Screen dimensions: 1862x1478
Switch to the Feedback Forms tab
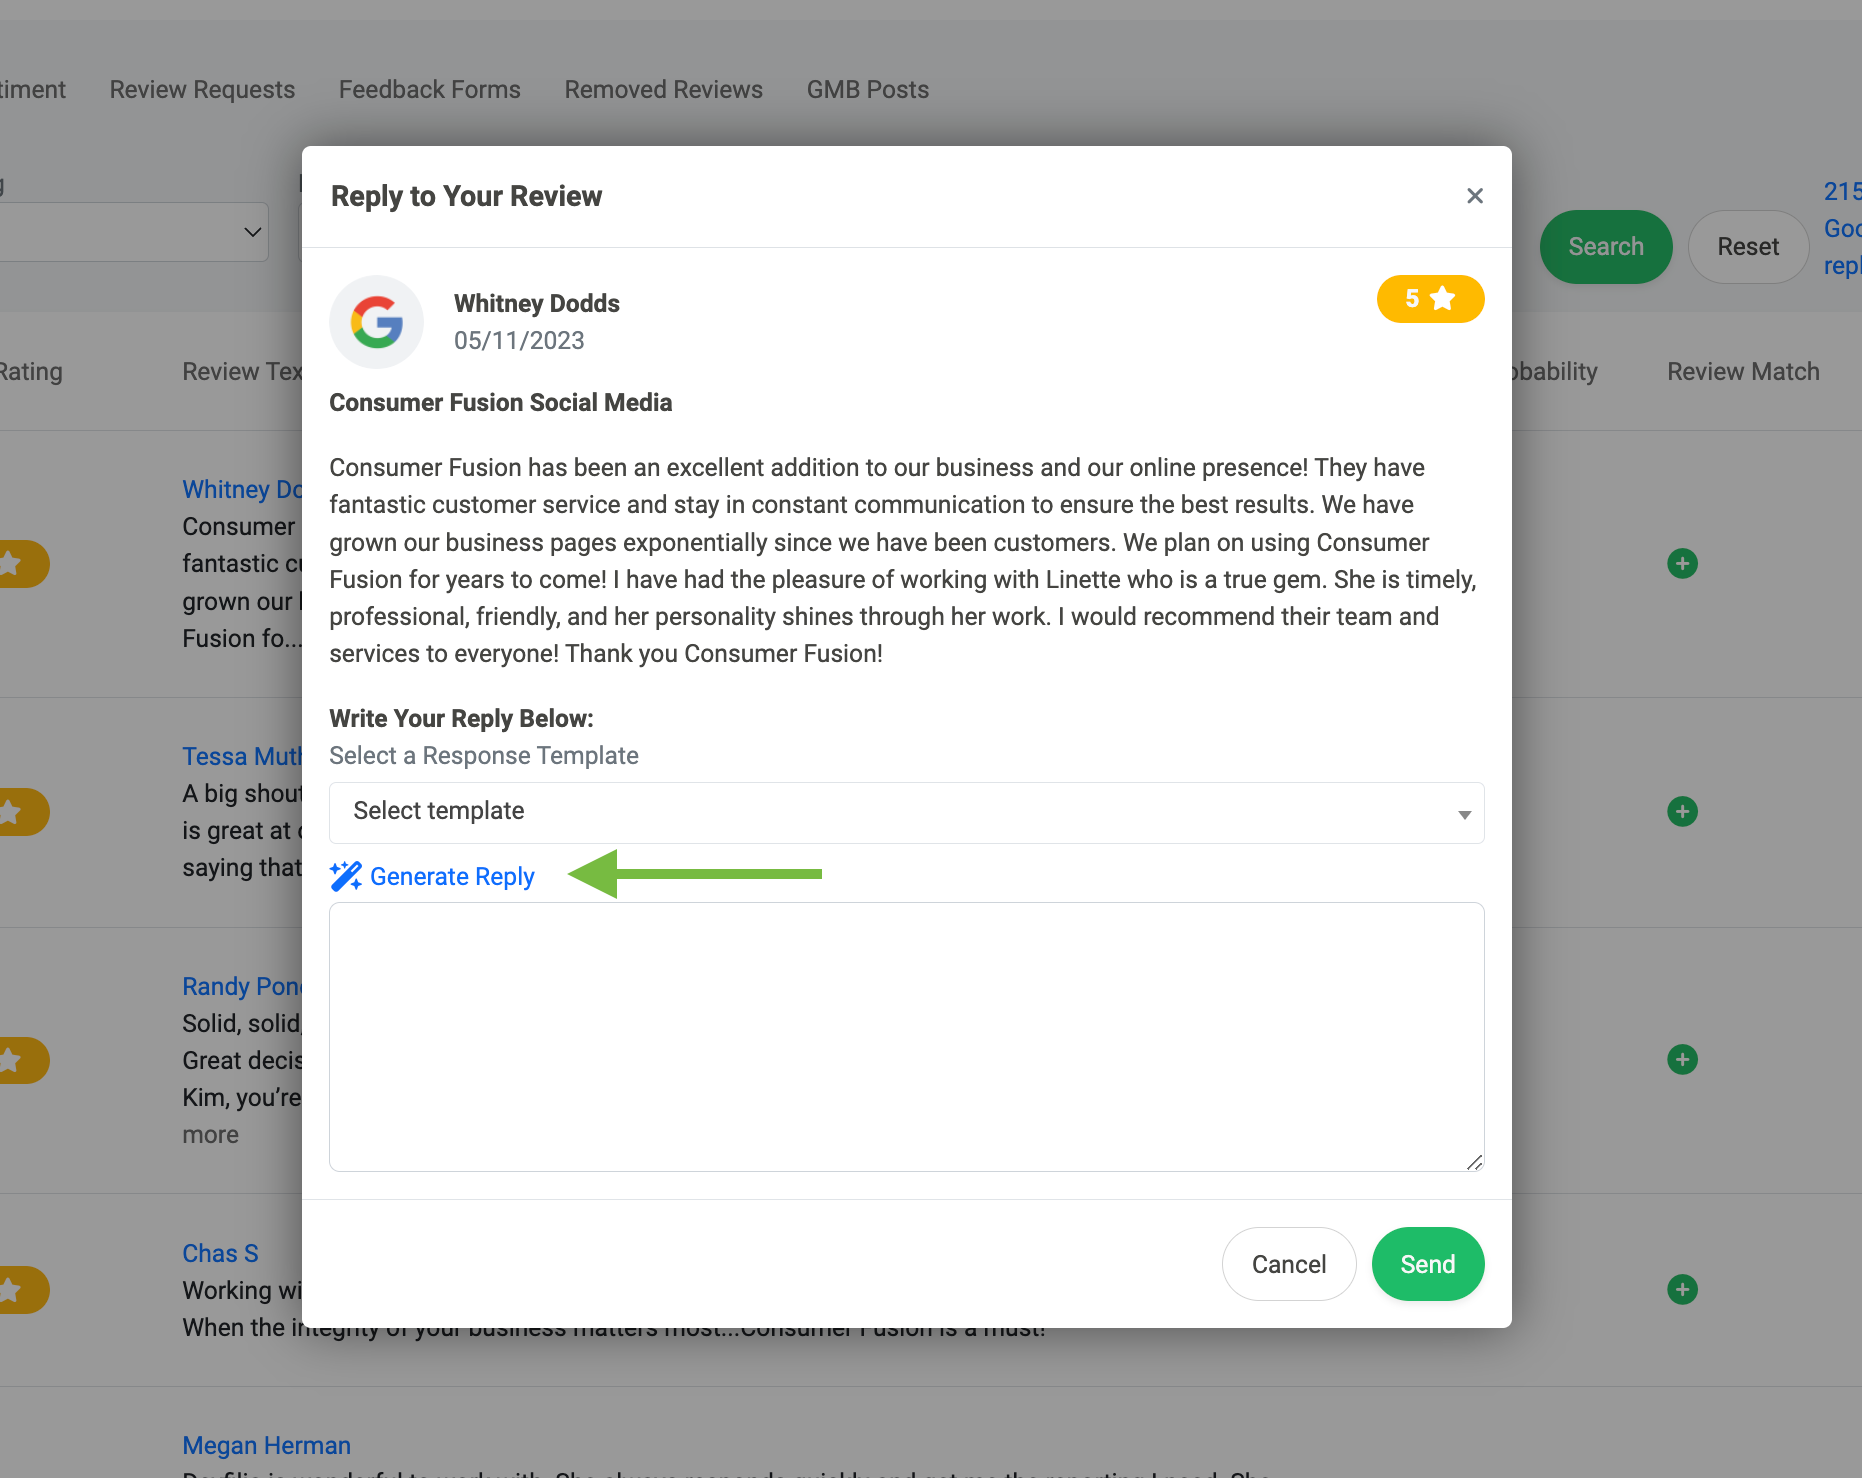[x=430, y=89]
